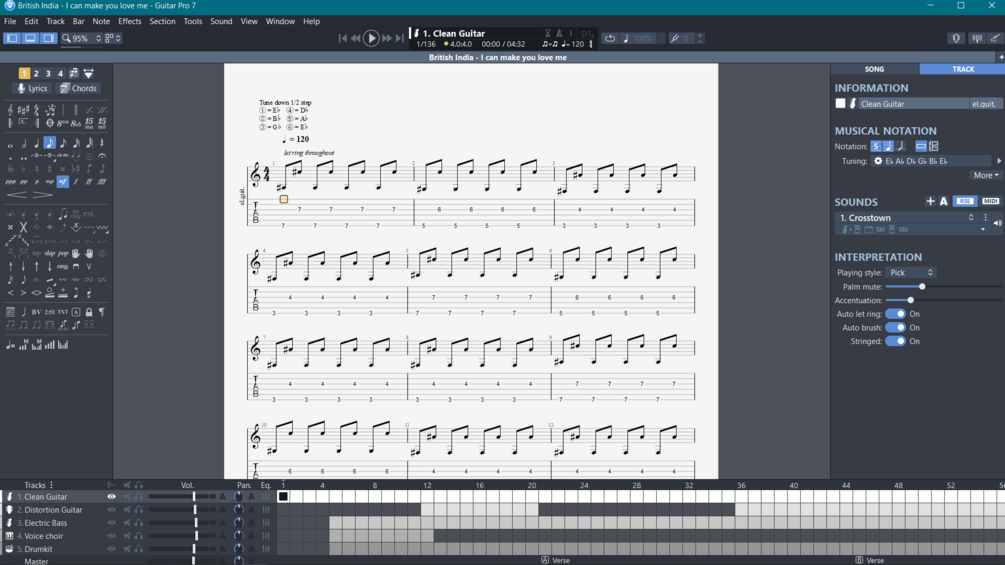Switch sound engine to MIDI

(x=990, y=201)
